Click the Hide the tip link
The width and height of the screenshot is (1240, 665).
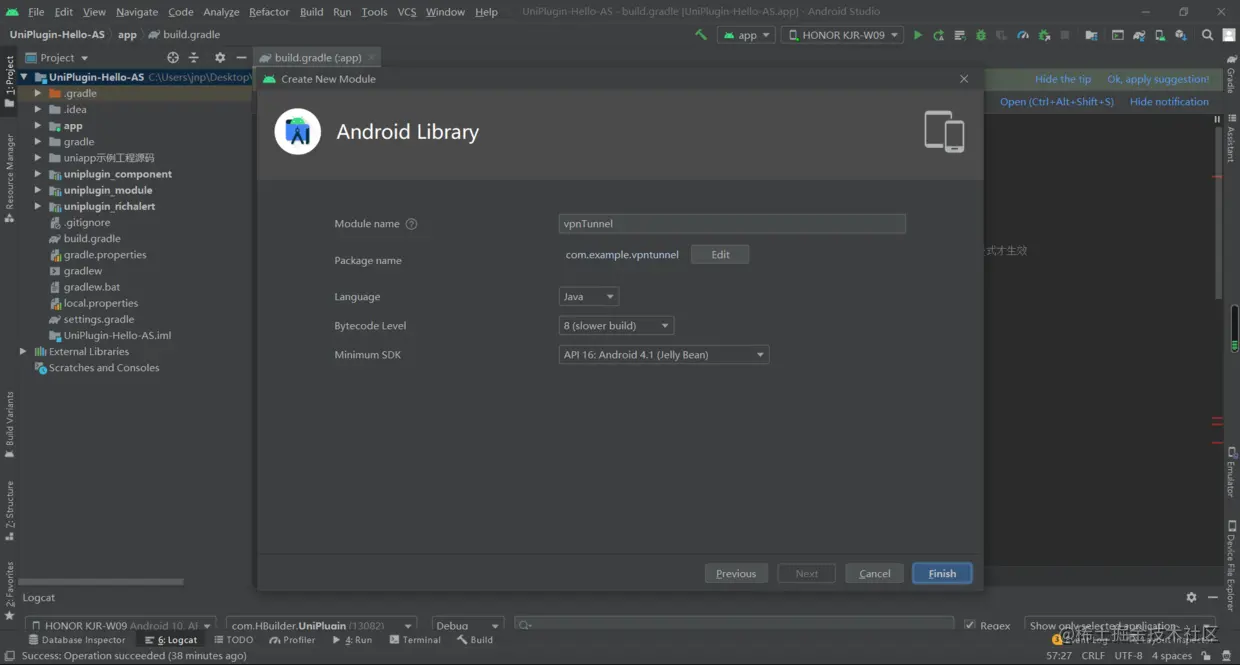pos(1063,79)
